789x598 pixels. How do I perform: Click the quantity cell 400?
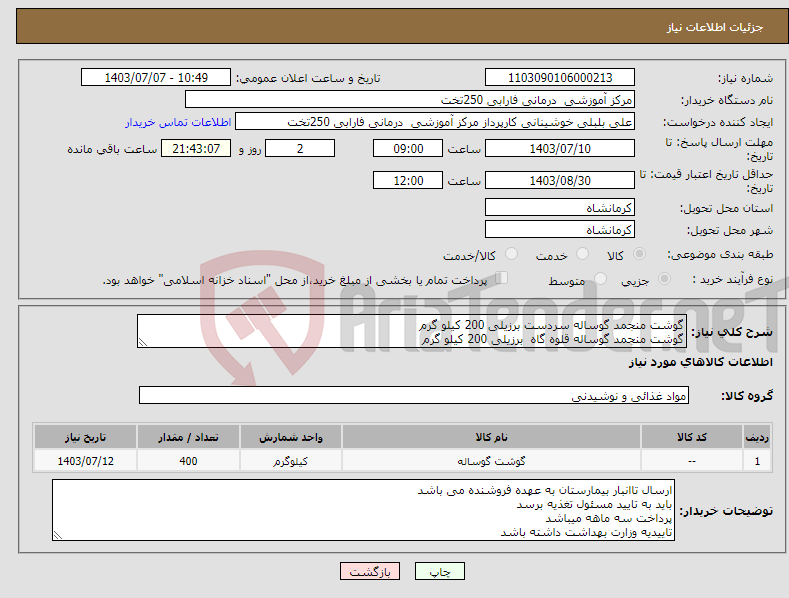[188, 461]
